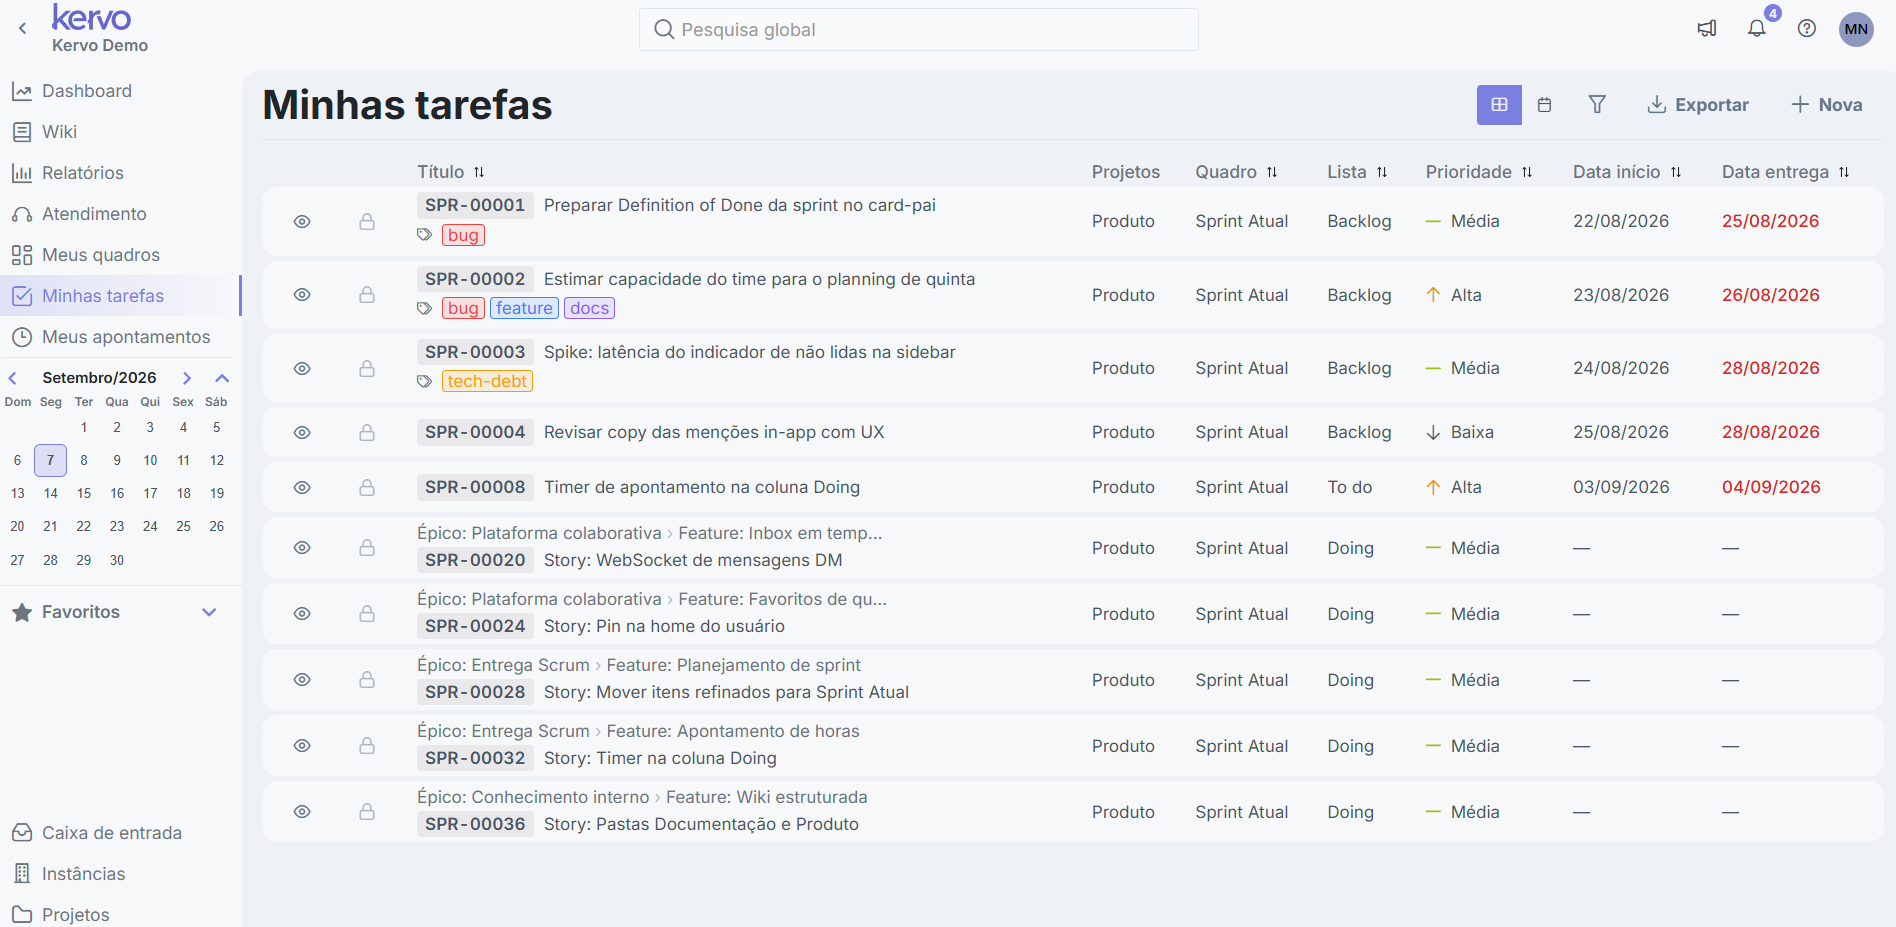Toggle the eye icon for SPR-00001

[302, 221]
